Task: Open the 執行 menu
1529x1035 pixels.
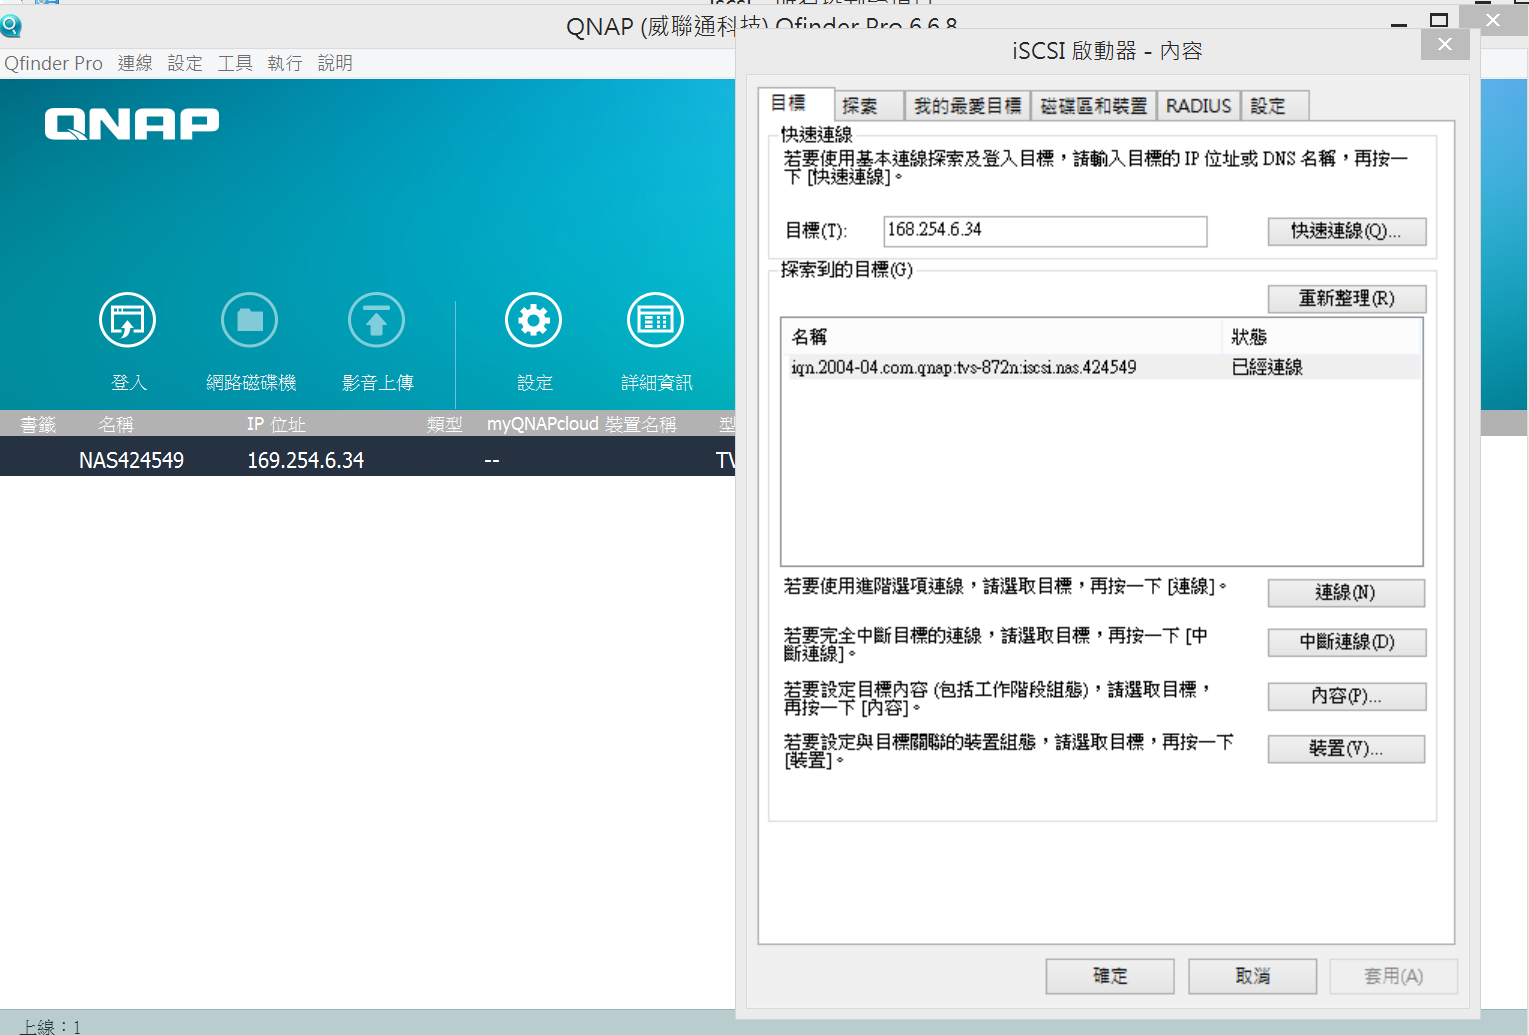Action: [x=285, y=63]
